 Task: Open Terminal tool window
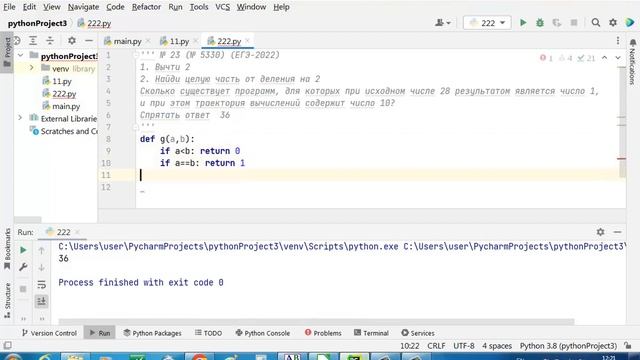pyautogui.click(x=371, y=333)
